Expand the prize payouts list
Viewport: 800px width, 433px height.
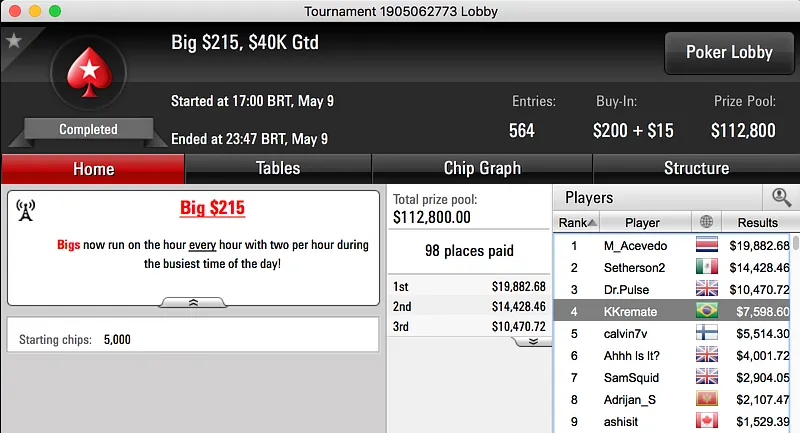click(533, 341)
